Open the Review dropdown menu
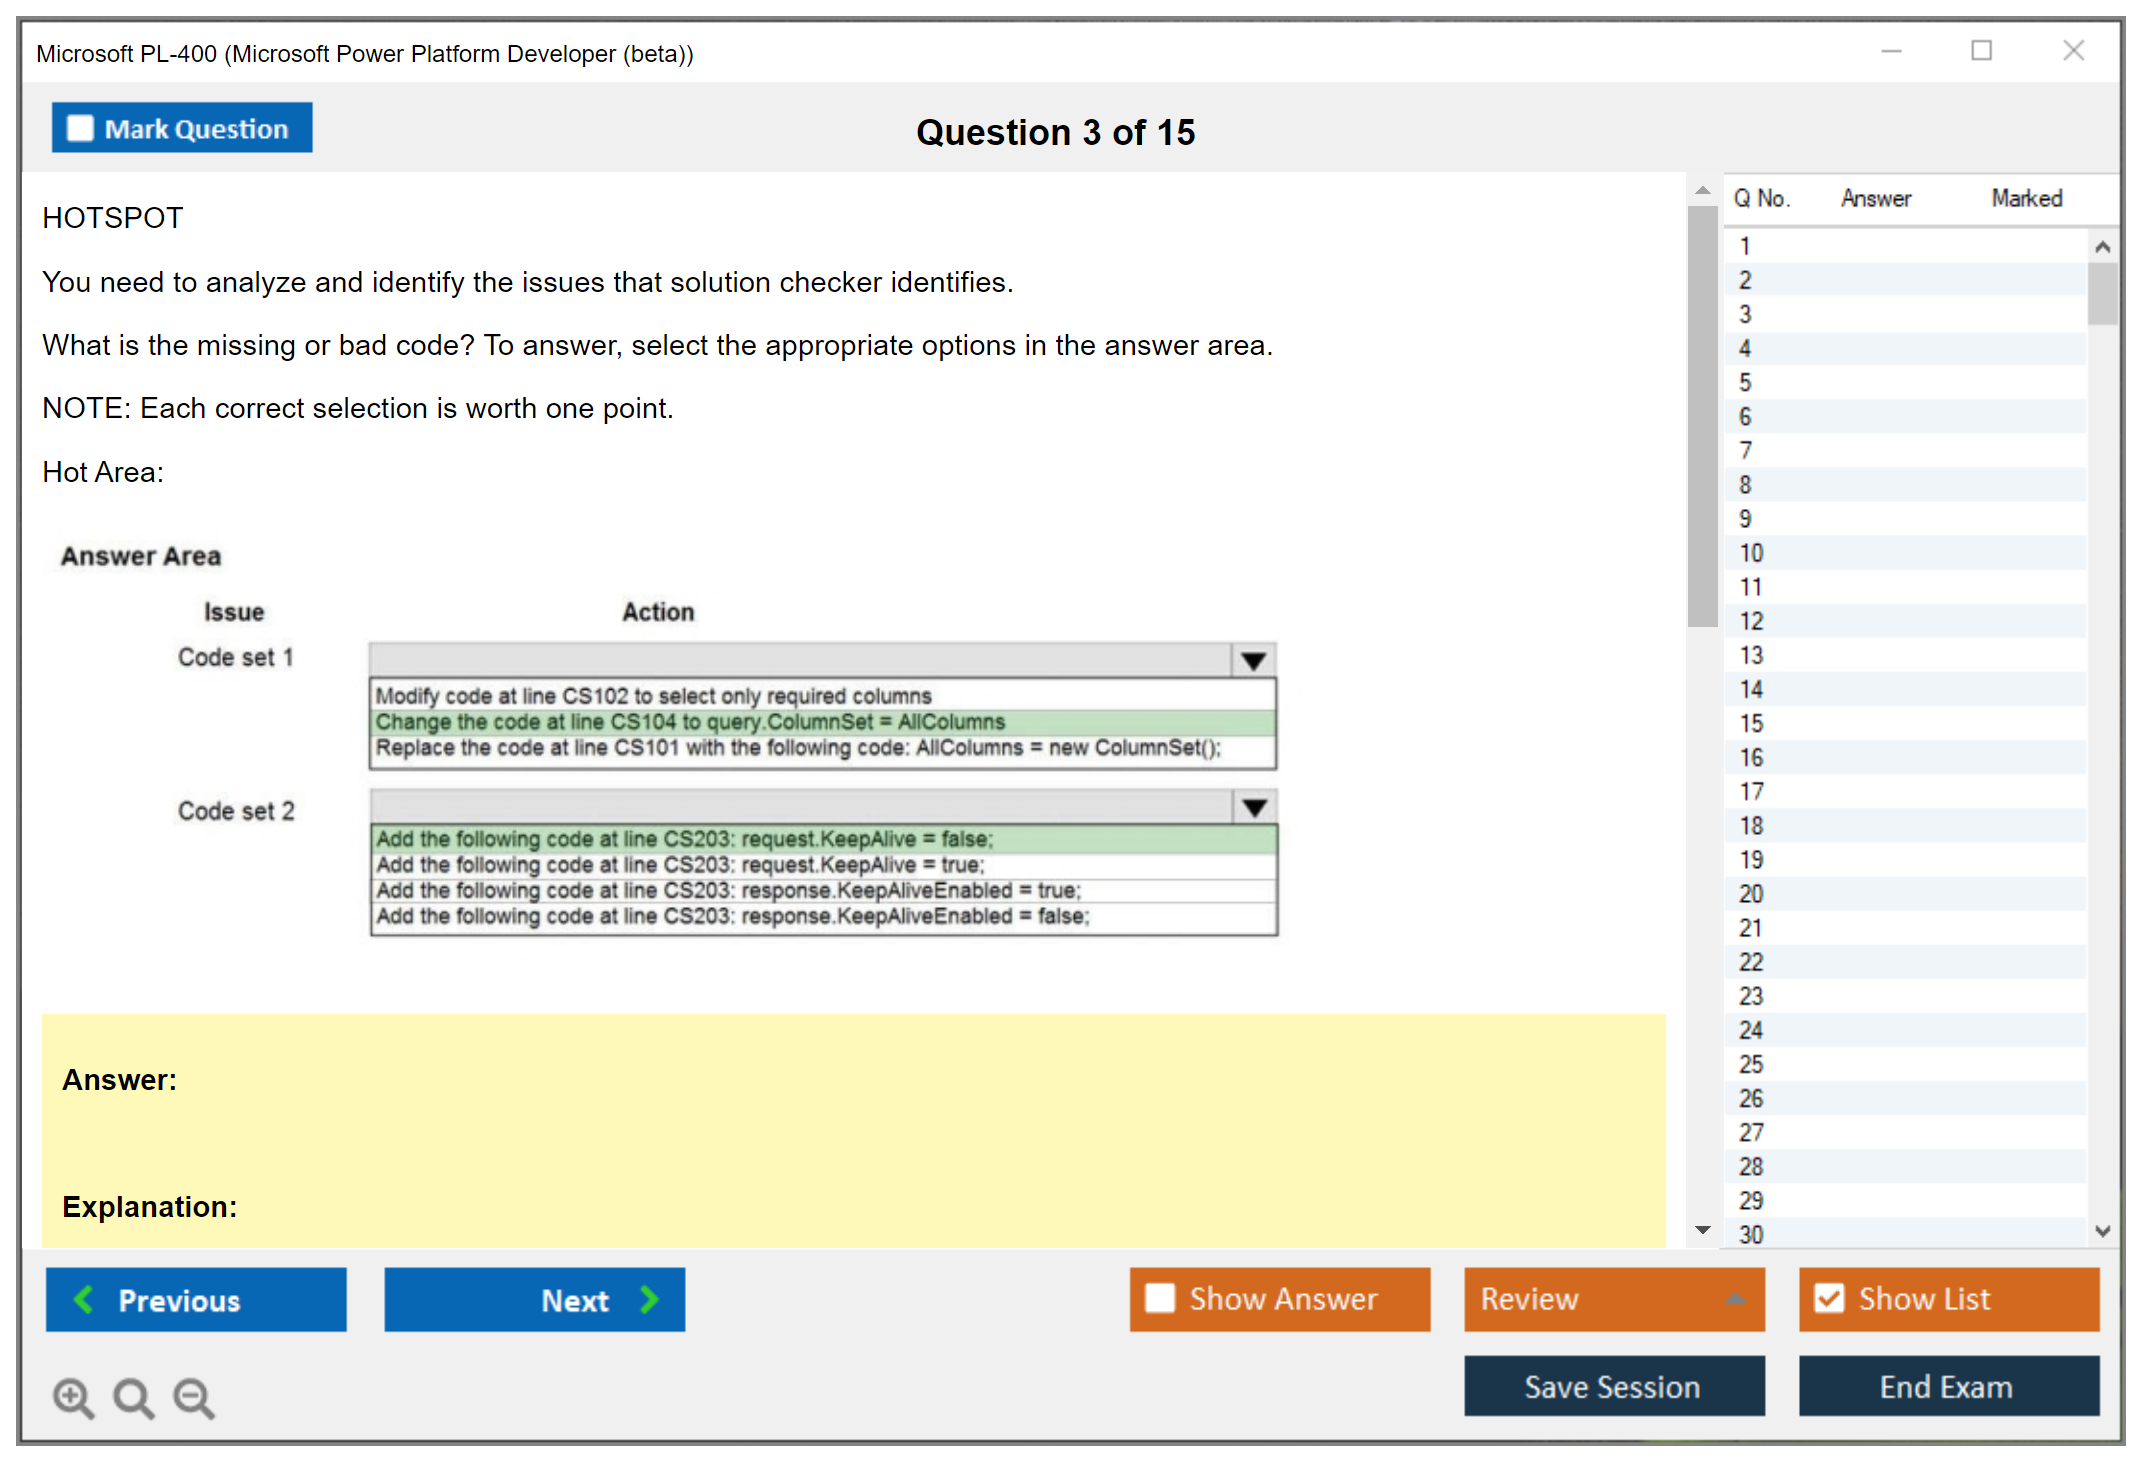The height and width of the screenshot is (1470, 2150). pyautogui.click(x=1735, y=1299)
